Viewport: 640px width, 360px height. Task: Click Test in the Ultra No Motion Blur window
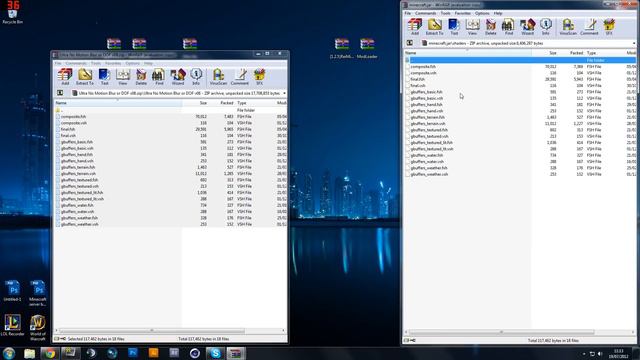104,77
